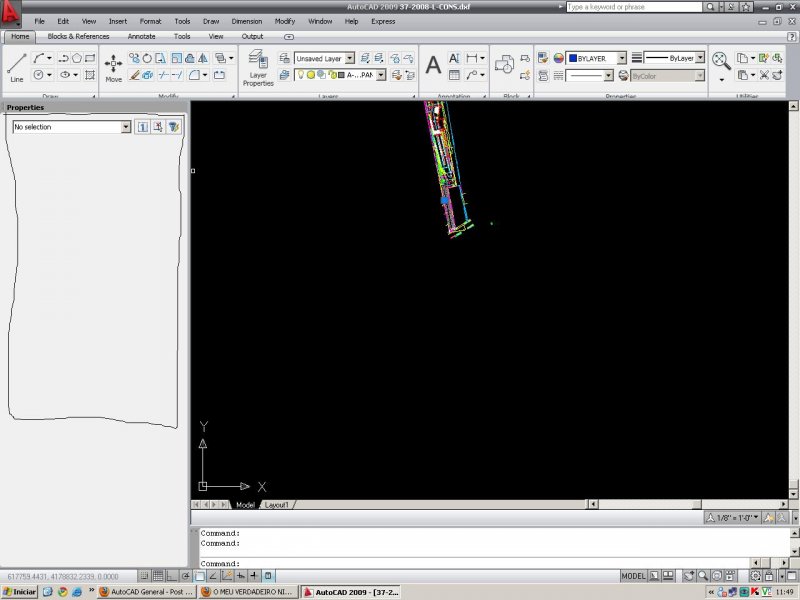Screen dimensions: 800x600
Task: Click the Multiline Text tool
Action: 433,66
